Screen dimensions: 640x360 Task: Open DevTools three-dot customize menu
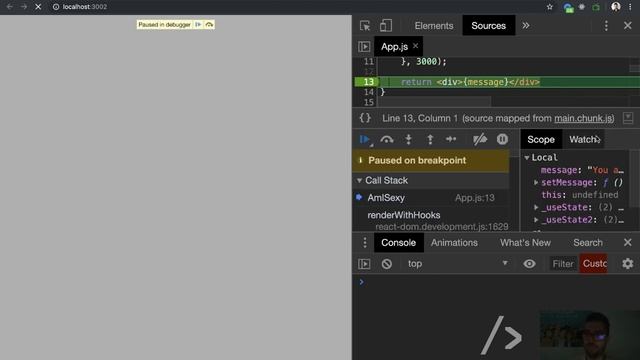pos(606,26)
